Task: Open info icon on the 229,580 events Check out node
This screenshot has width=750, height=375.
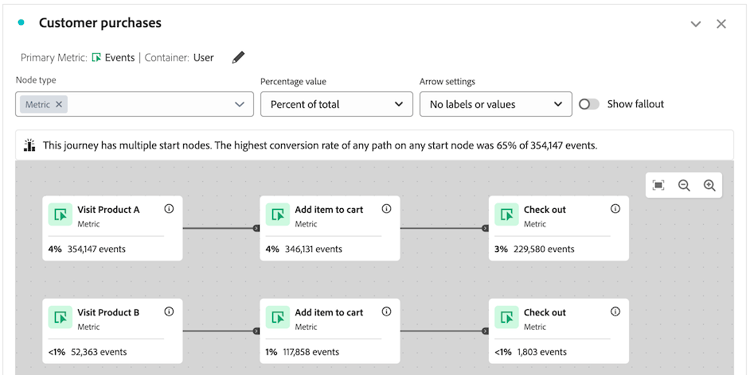Action: tap(615, 209)
